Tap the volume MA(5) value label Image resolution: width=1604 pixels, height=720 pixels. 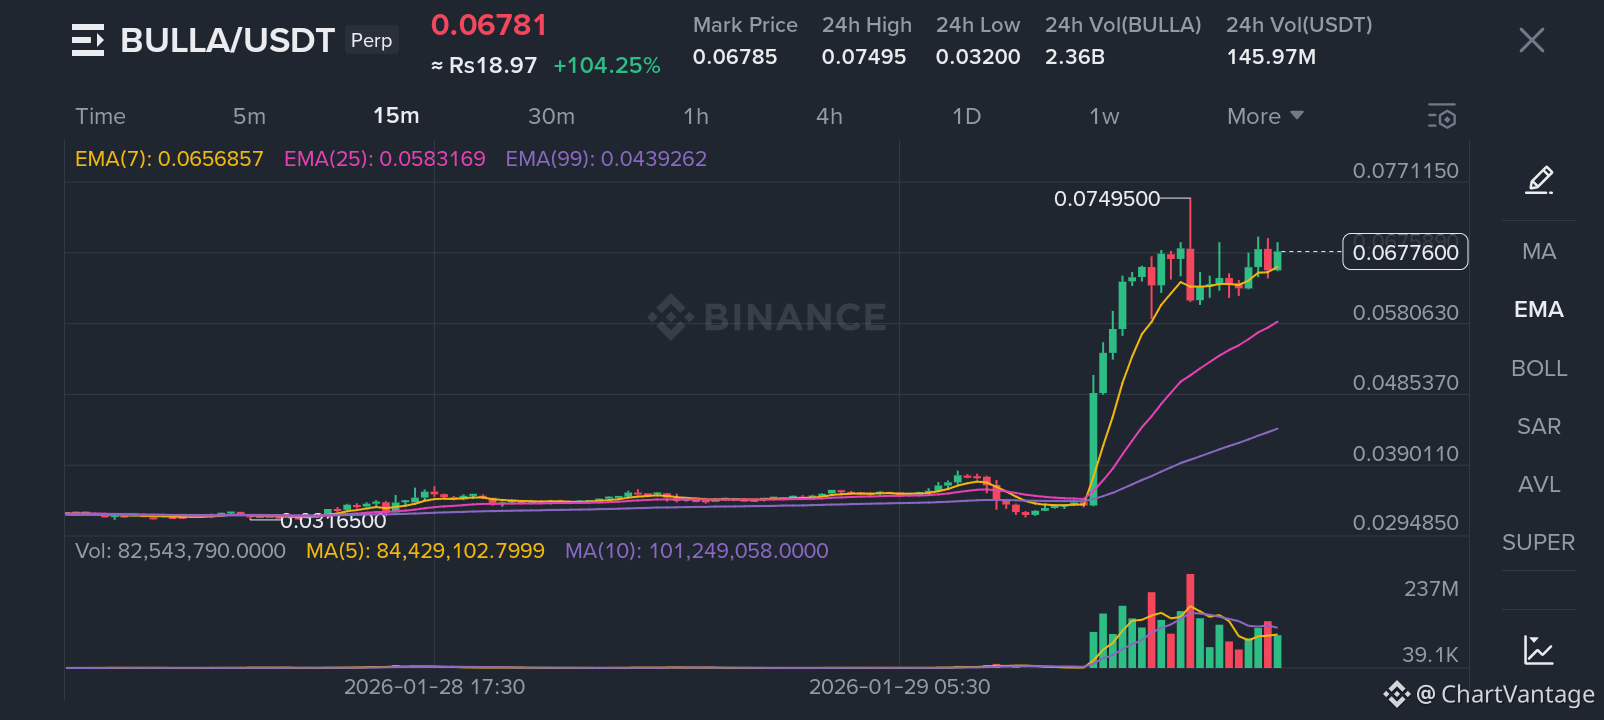click(x=425, y=551)
